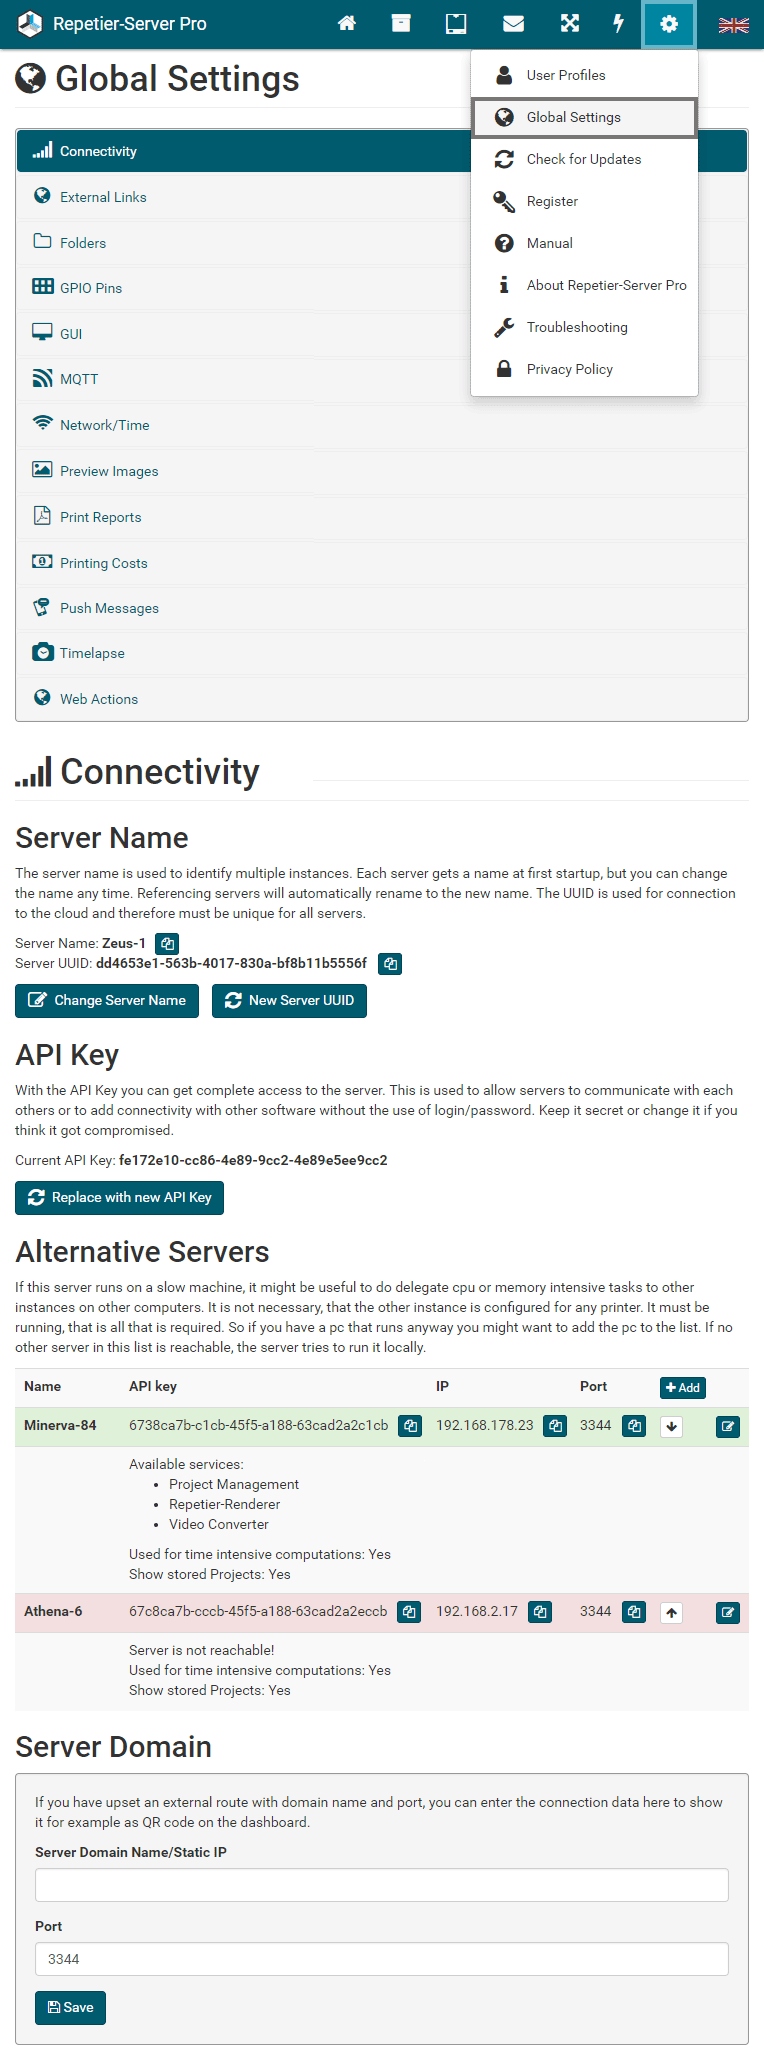Open the UK flag language dropdown
764x2054 pixels.
point(733,24)
